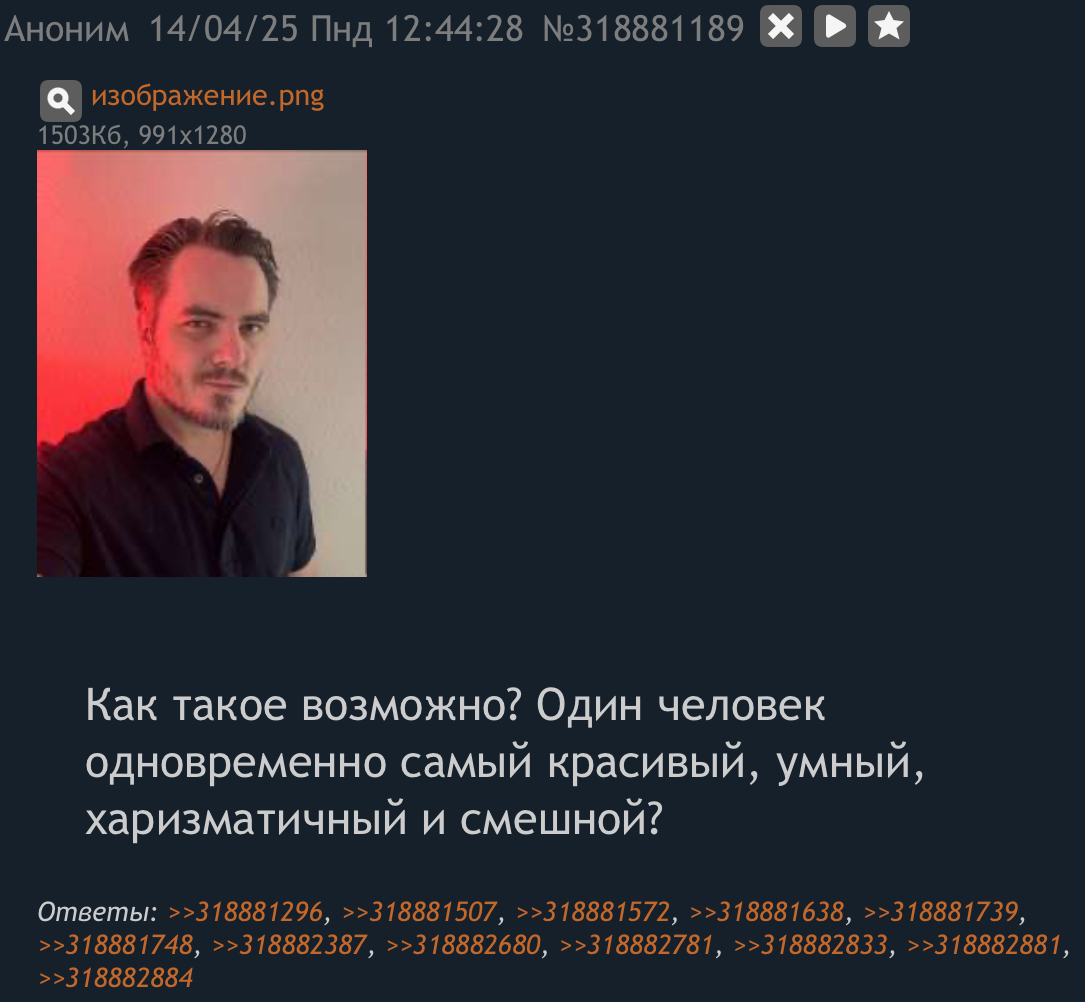This screenshot has width=1085, height=1002.
Task: Open reply >>318882833
Action: (810, 945)
